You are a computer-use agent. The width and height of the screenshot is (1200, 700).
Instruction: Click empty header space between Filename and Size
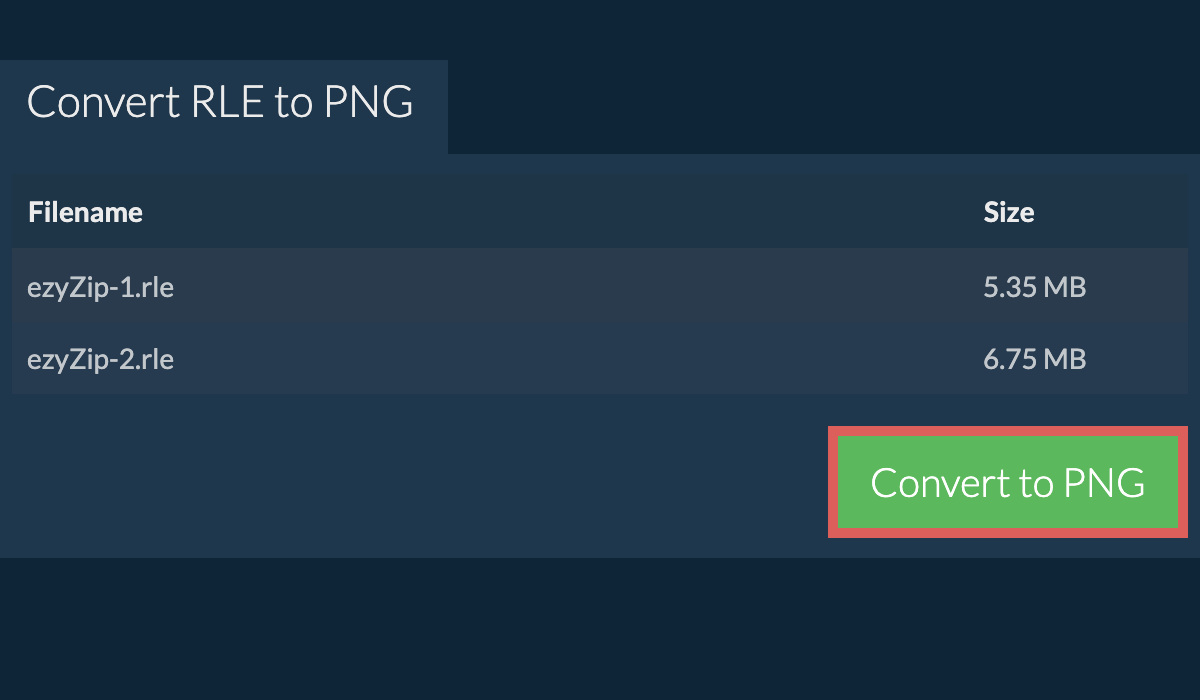pyautogui.click(x=560, y=212)
